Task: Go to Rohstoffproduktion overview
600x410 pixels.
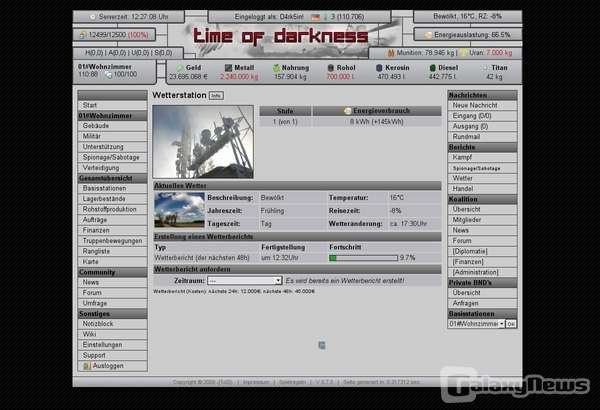Action: pyautogui.click(x=112, y=209)
